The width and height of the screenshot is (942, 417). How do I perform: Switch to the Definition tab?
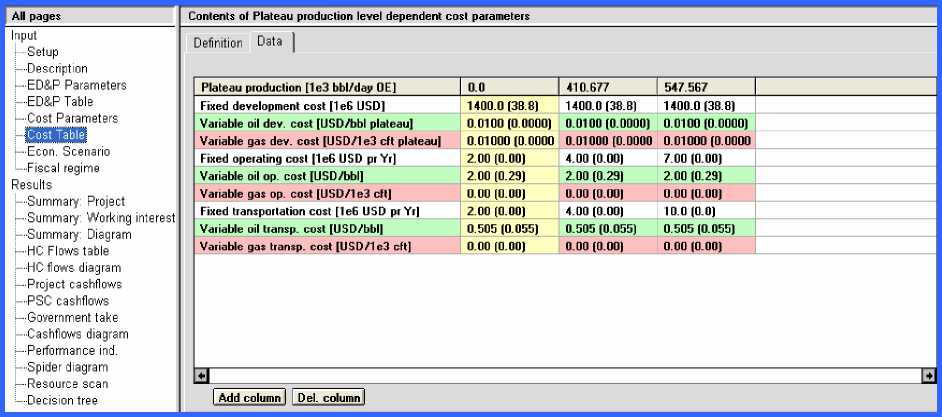click(217, 43)
